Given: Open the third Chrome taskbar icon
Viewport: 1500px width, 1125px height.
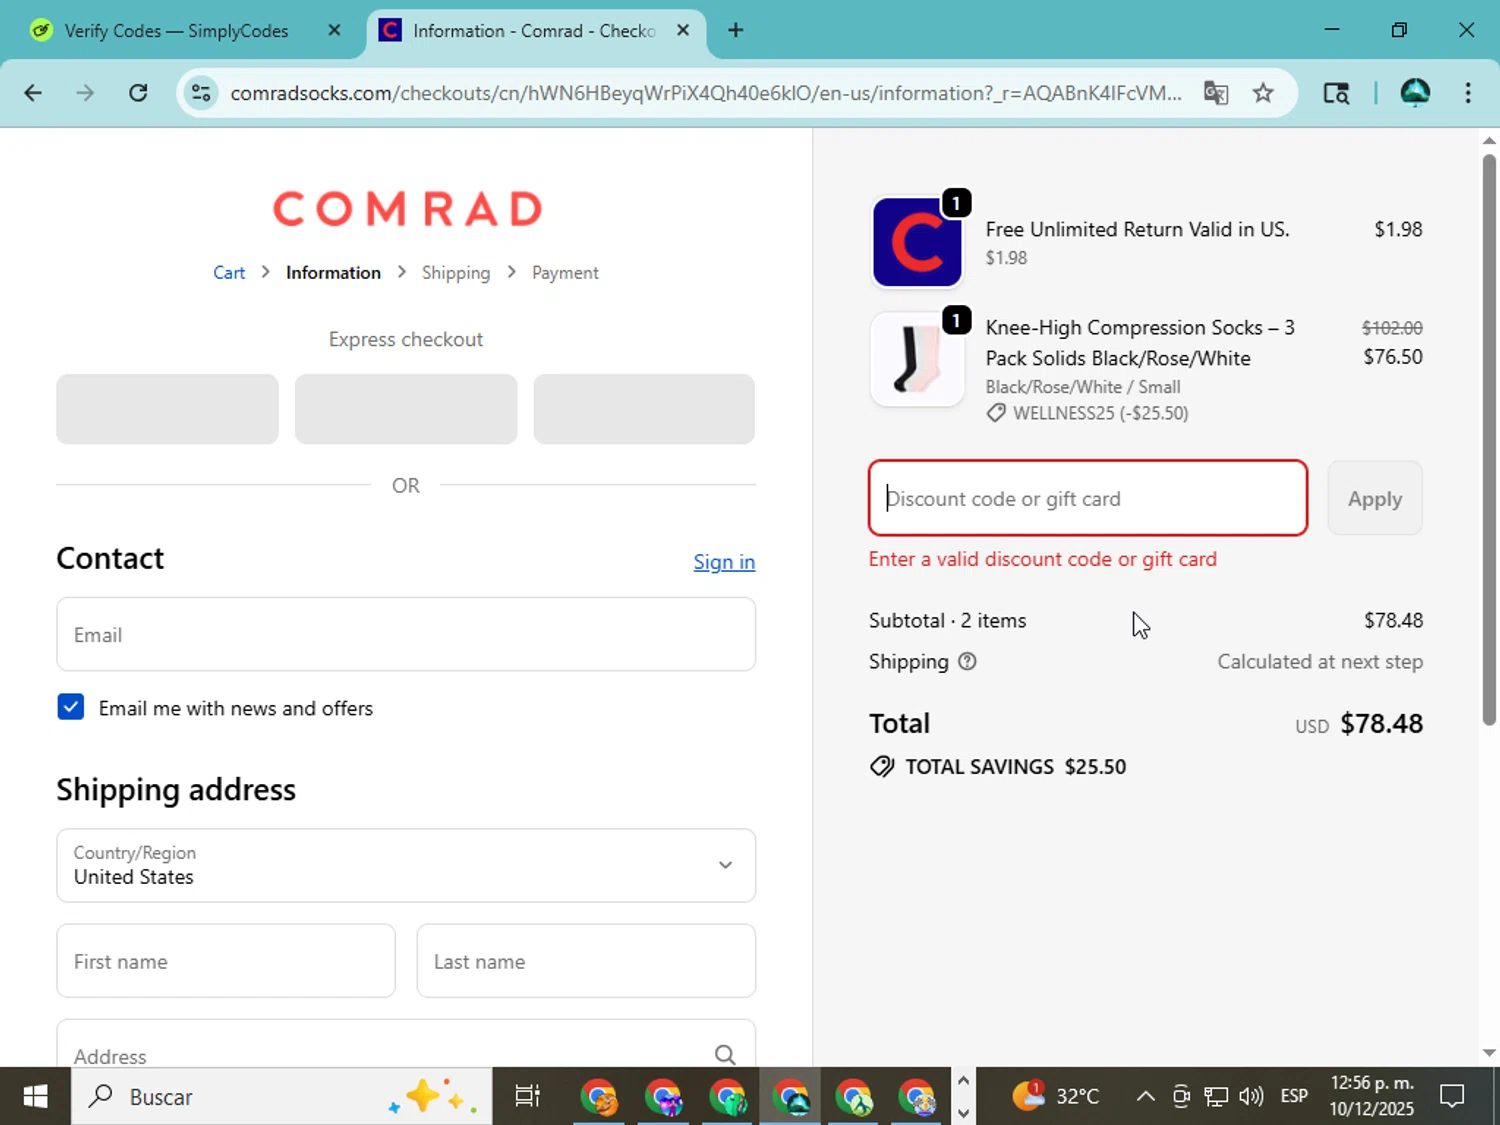Looking at the screenshot, I should coord(727,1097).
